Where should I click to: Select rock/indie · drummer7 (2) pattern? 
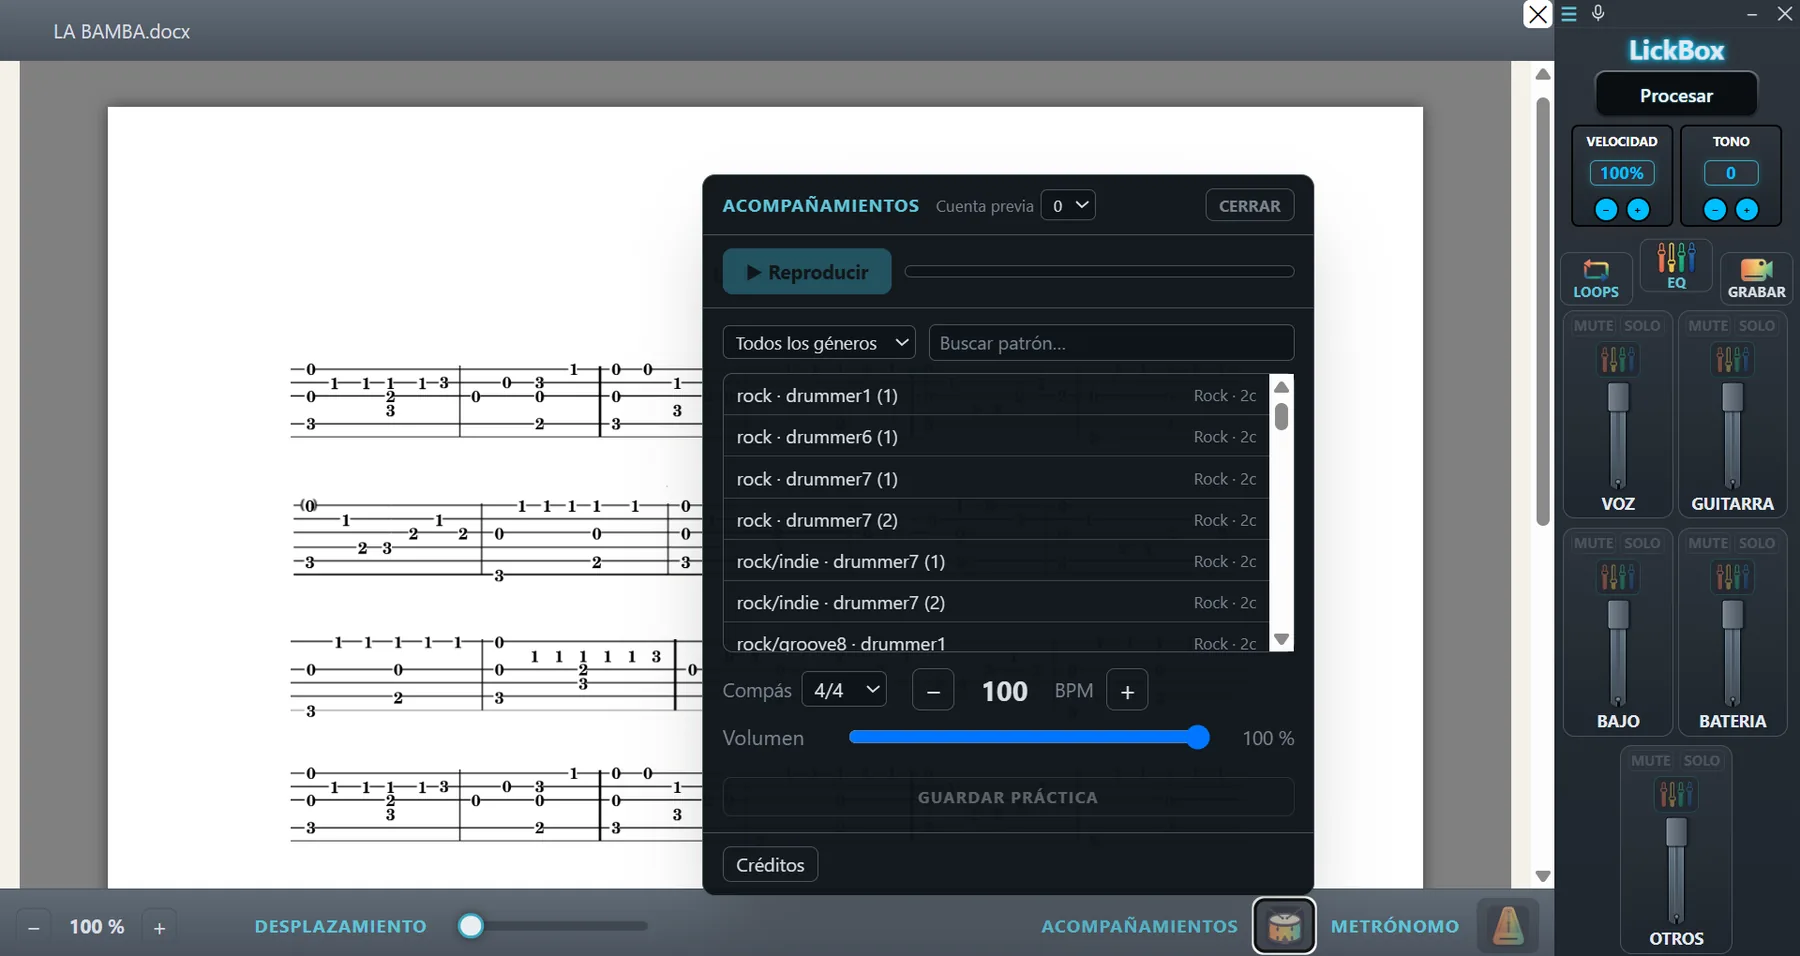[996, 603]
